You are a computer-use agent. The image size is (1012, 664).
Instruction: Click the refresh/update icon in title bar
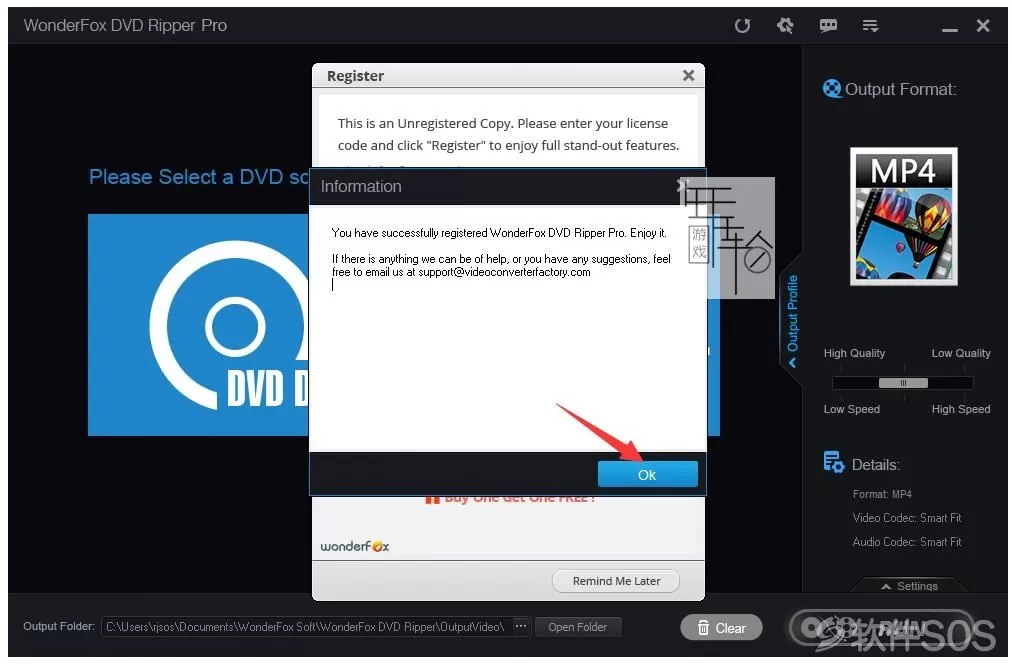[x=742, y=26]
